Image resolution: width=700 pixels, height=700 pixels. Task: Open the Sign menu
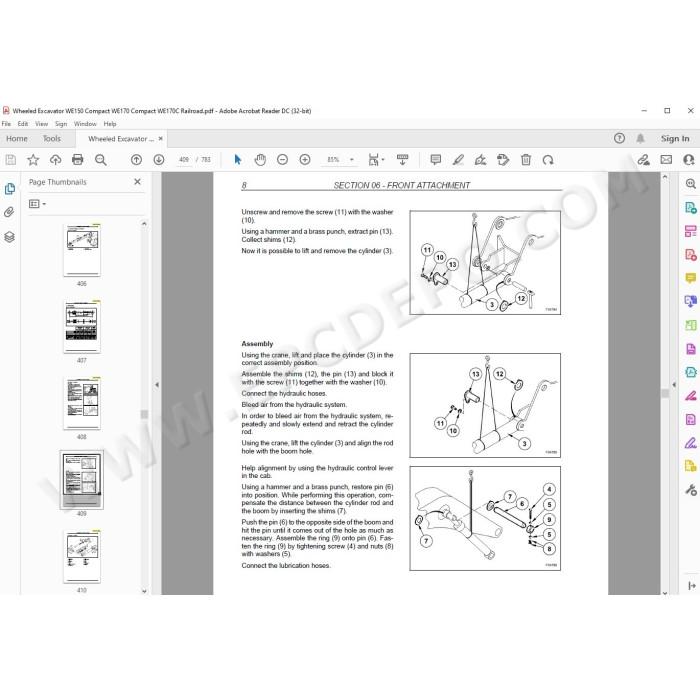(61, 124)
